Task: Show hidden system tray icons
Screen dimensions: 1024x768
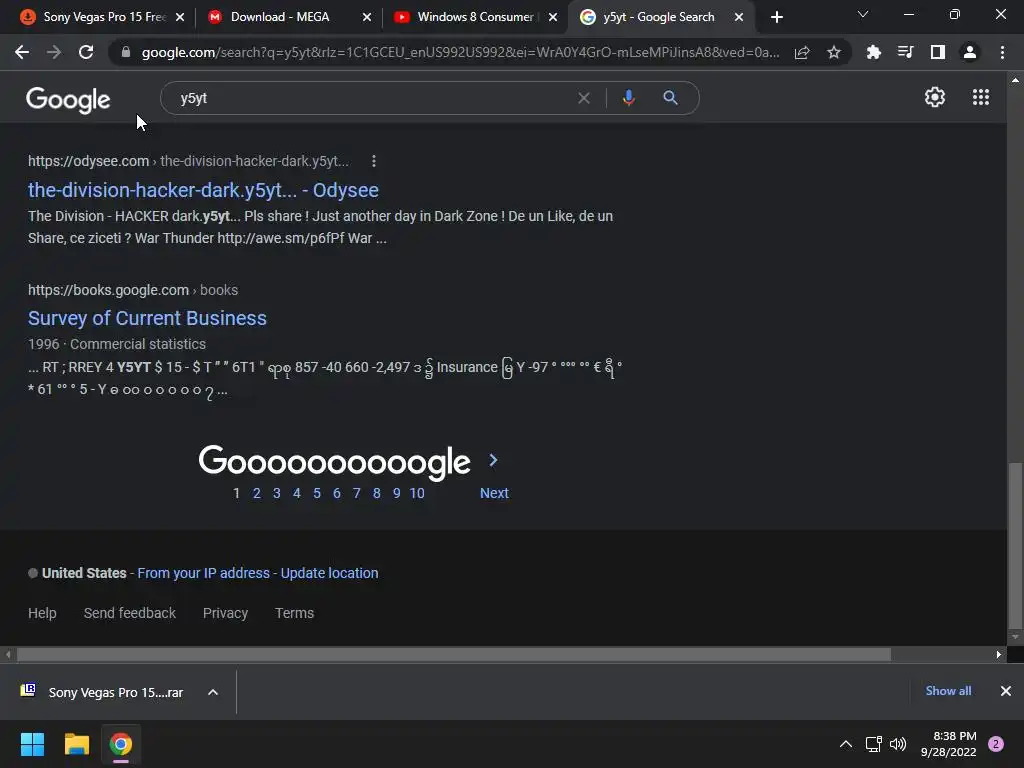Action: [x=846, y=744]
